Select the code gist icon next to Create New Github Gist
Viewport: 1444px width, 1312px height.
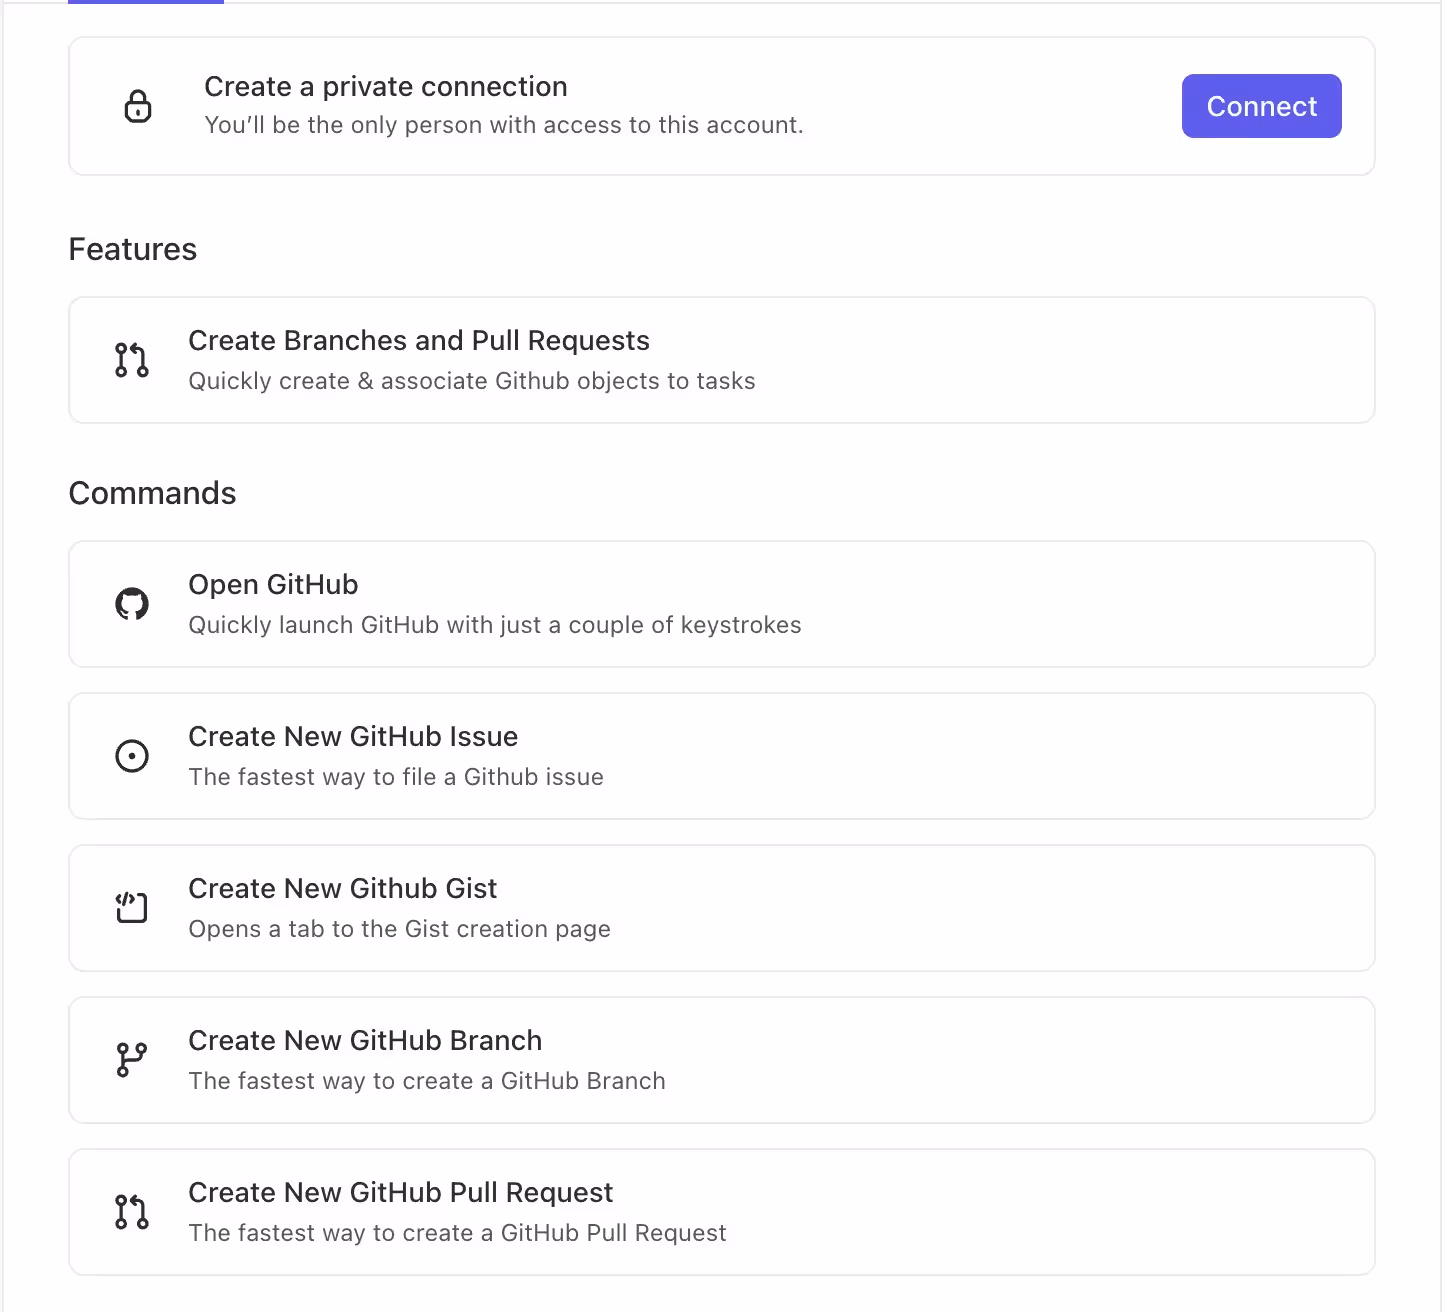[131, 908]
